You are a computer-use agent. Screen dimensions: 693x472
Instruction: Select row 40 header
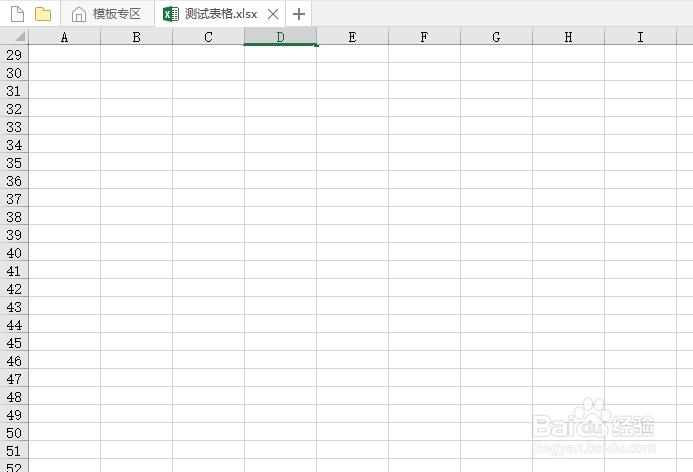(14, 253)
